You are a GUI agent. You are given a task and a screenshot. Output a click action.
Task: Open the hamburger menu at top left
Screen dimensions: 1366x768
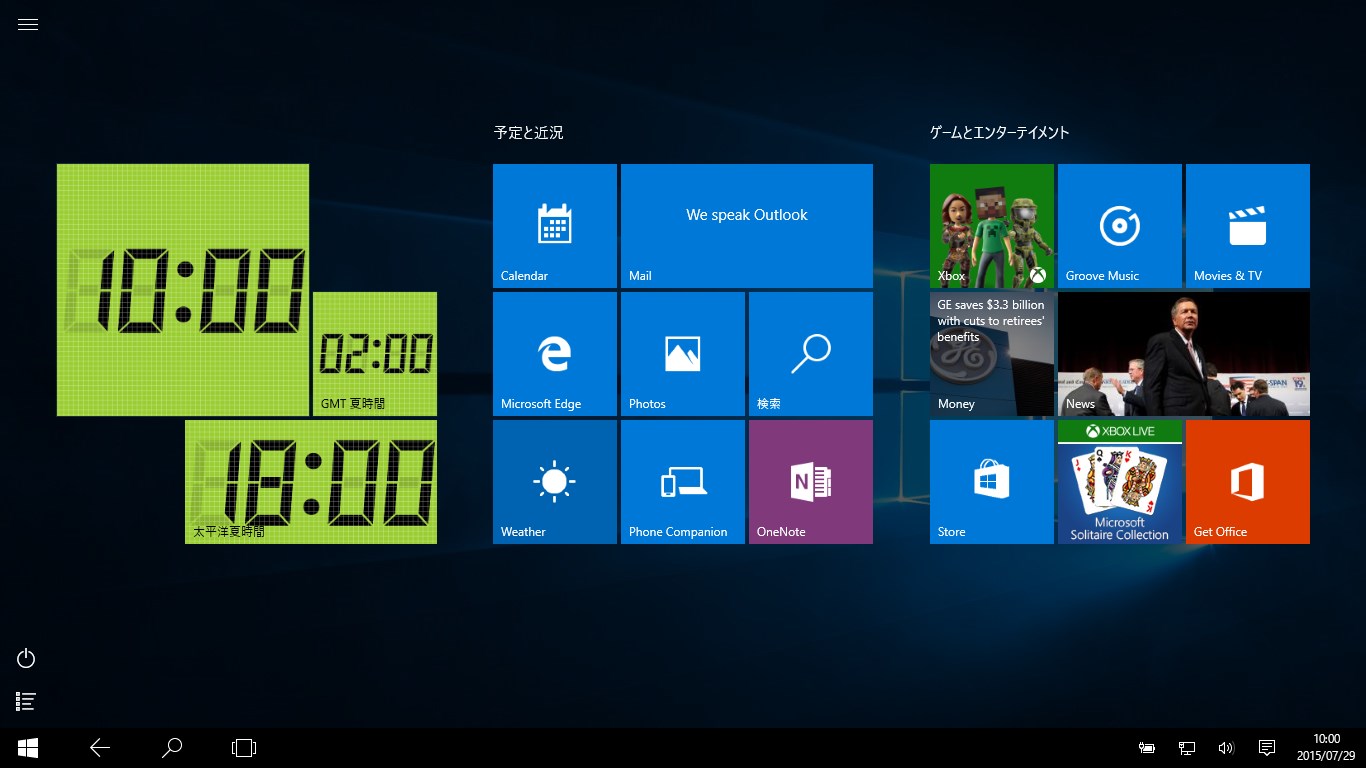pos(28,25)
